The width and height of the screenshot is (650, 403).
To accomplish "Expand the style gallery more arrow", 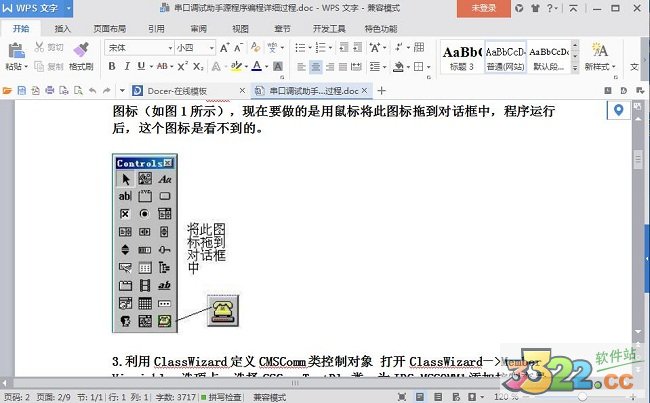I will (575, 68).
